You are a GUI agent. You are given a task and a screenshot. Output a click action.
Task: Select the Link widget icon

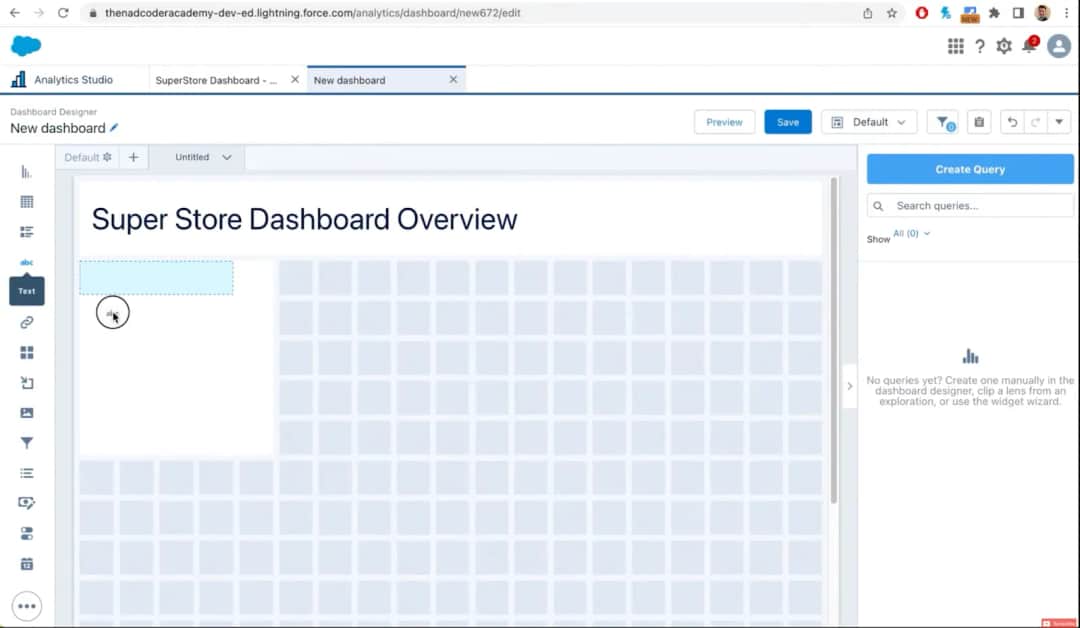(26, 322)
